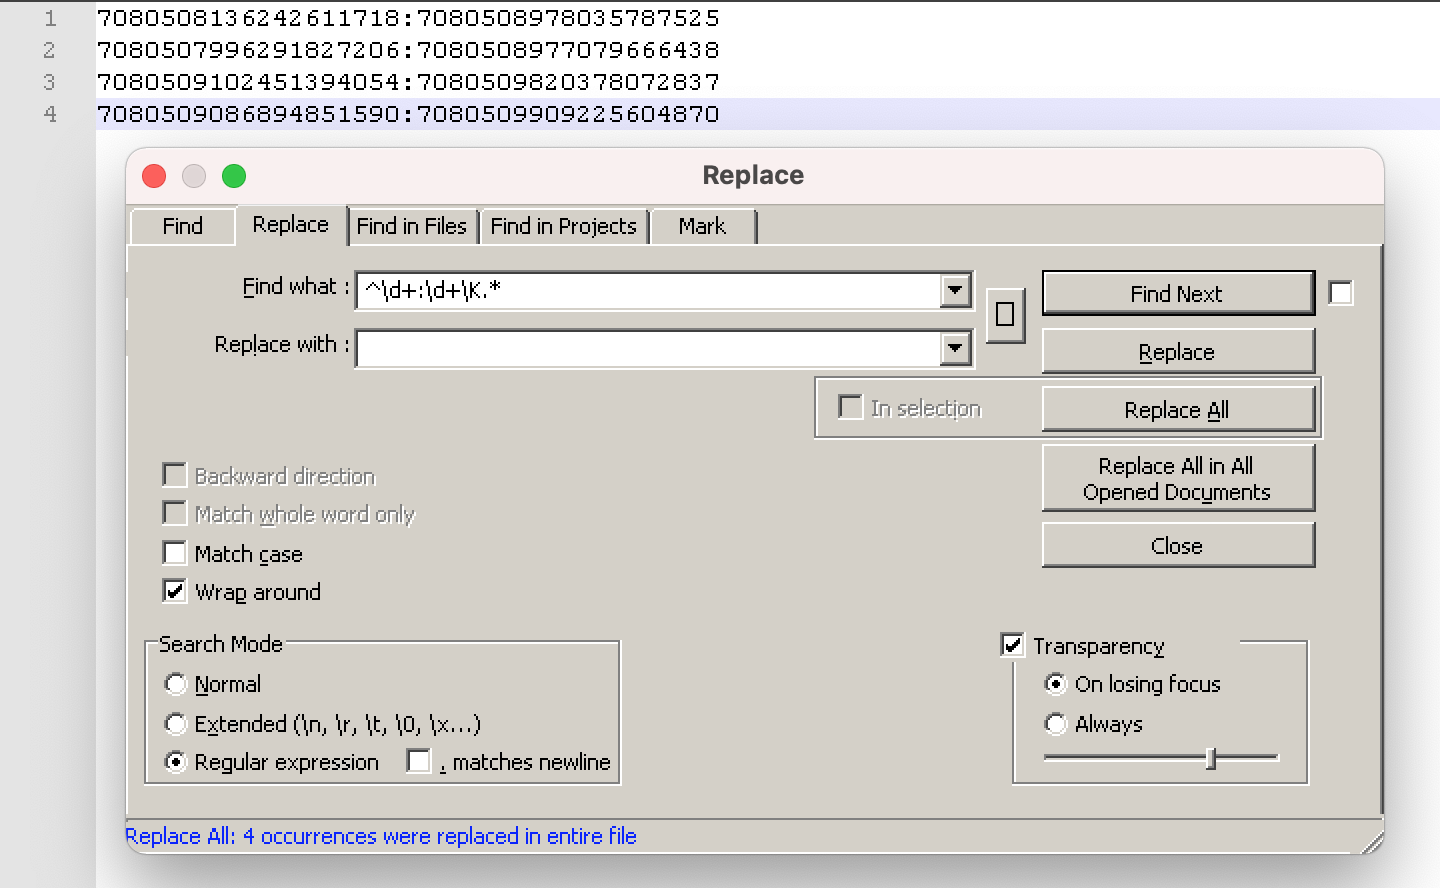Click the Replace All button
The image size is (1440, 888).
click(x=1178, y=410)
